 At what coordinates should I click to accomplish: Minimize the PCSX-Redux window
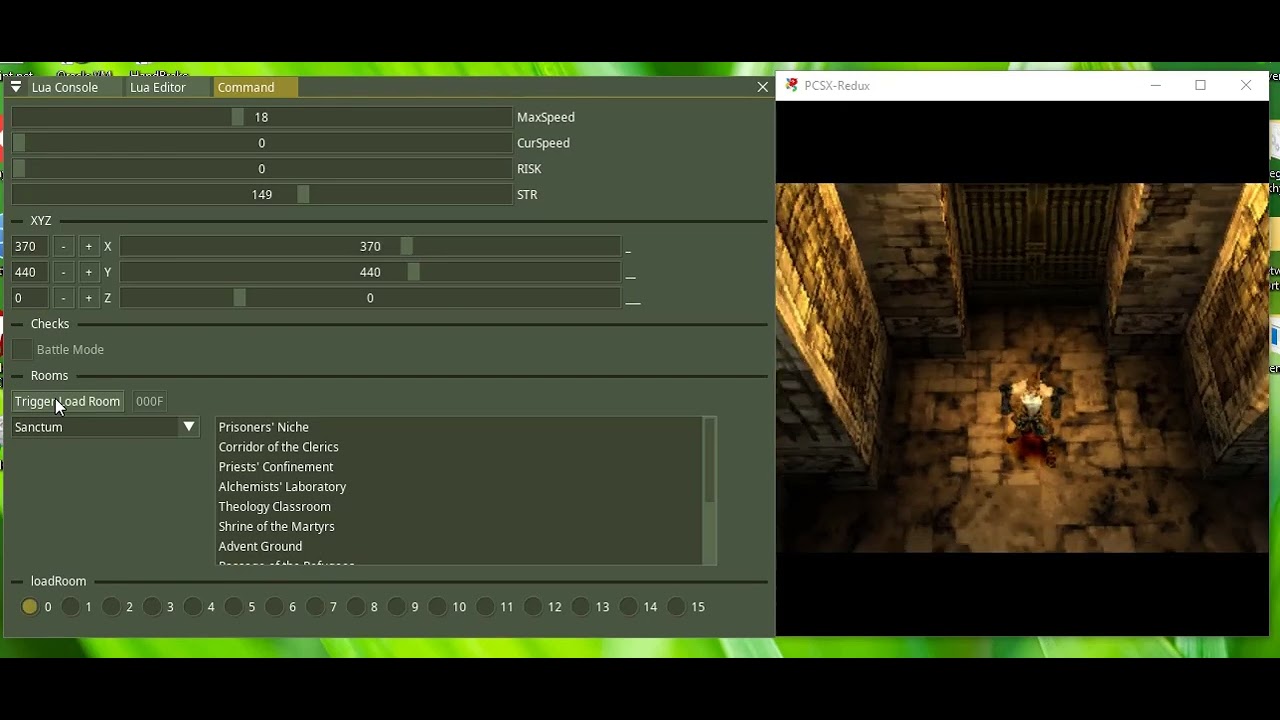coord(1155,85)
